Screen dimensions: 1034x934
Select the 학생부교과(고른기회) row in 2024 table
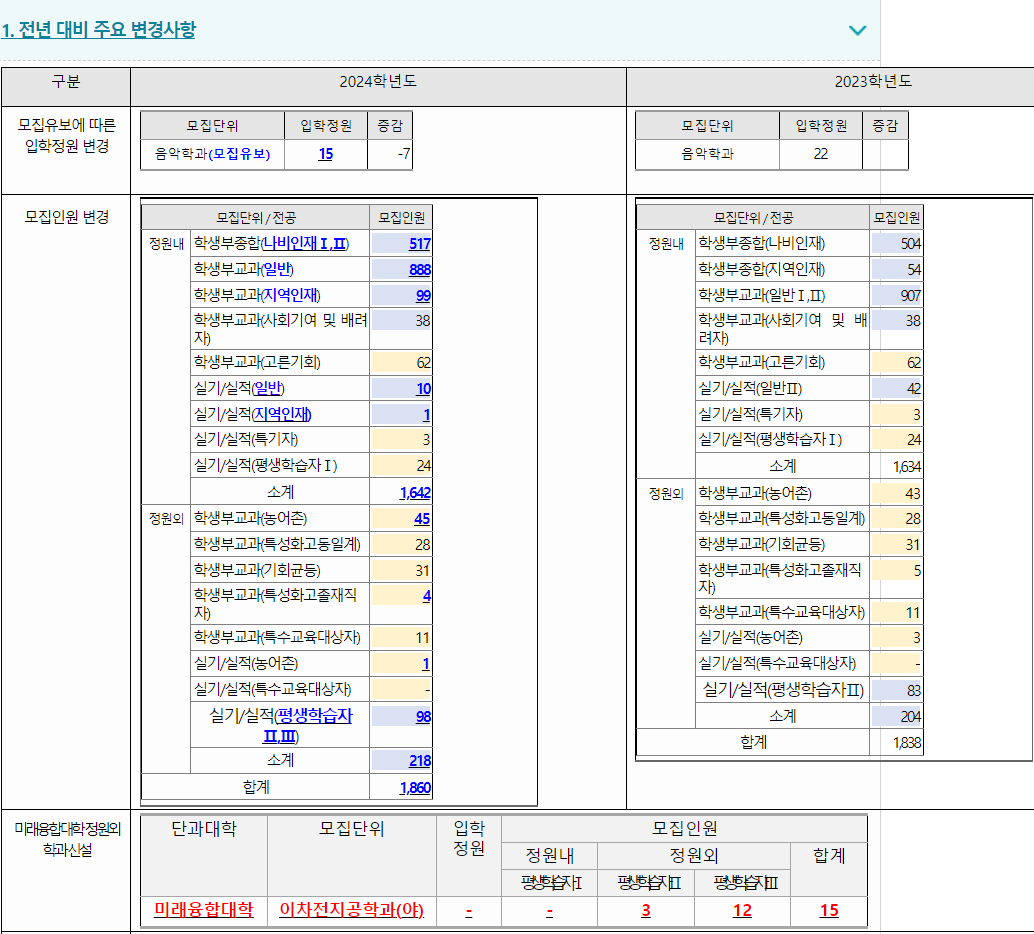[x=311, y=362]
